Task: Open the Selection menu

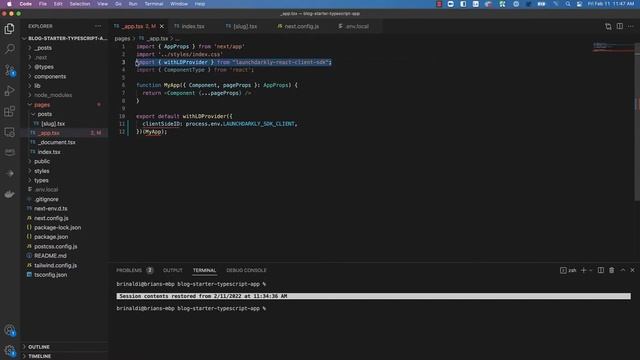Action: [x=80, y=4]
